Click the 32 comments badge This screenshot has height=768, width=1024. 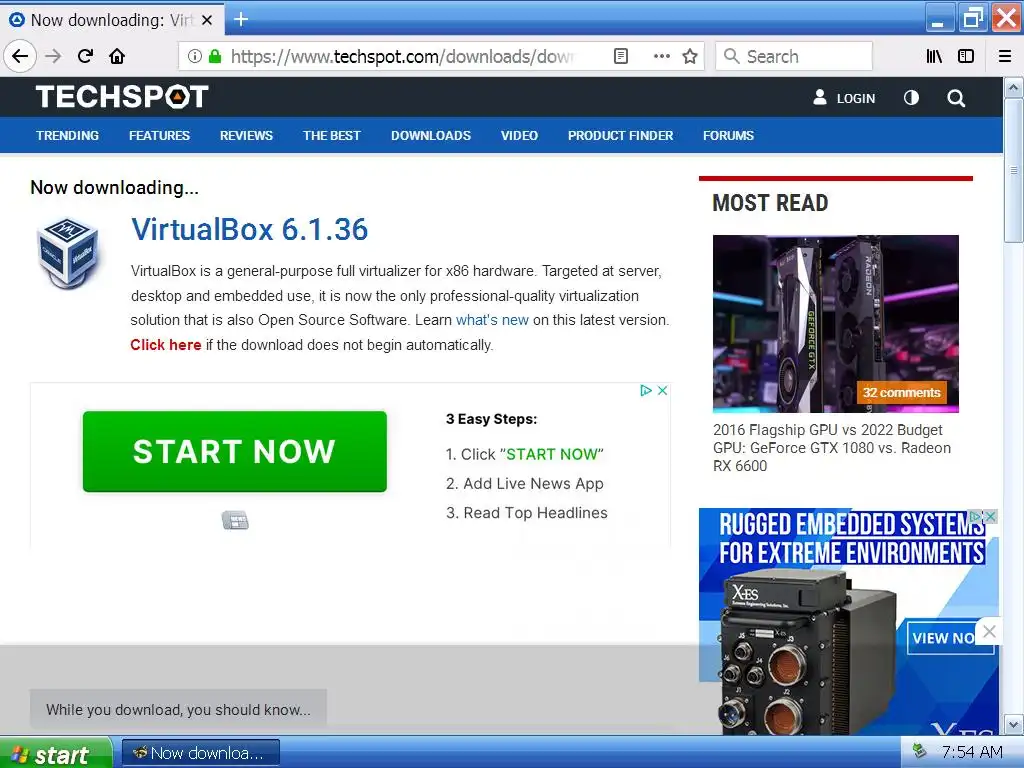click(901, 392)
